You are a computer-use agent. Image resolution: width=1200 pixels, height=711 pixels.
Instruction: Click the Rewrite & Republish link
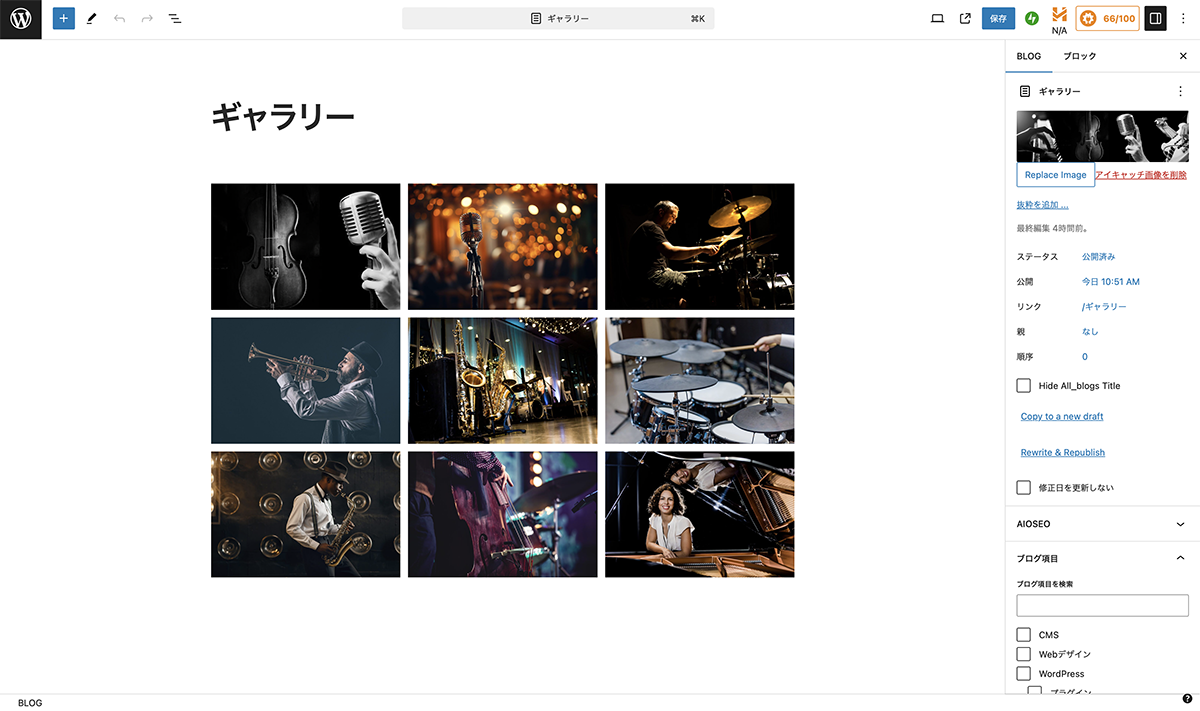click(x=1062, y=453)
